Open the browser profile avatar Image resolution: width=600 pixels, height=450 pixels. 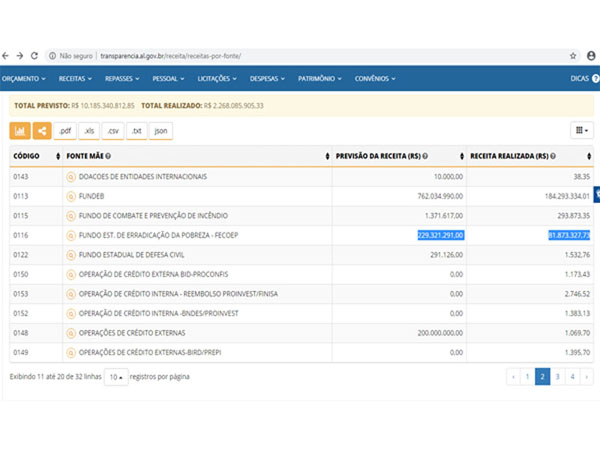591,56
